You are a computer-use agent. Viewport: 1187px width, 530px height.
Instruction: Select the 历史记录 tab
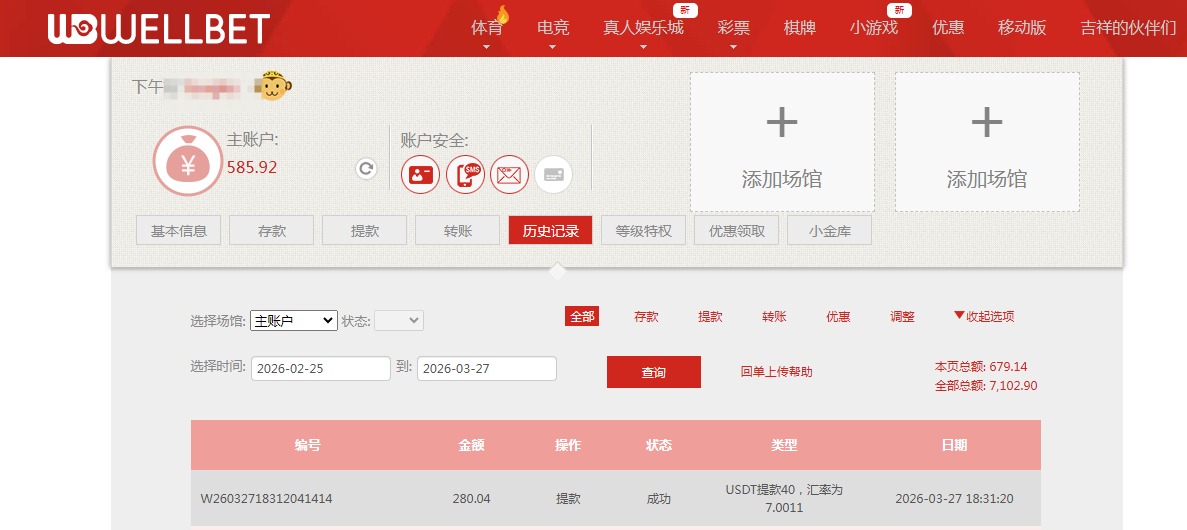click(550, 231)
